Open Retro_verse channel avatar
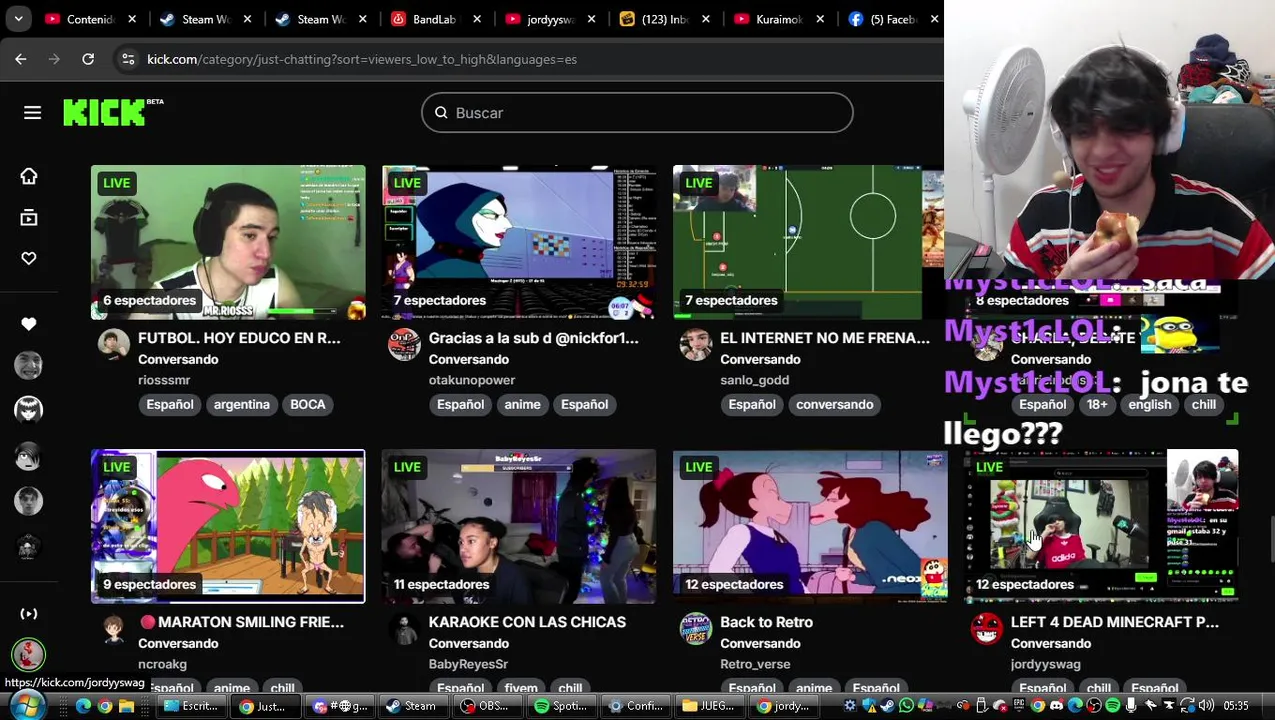 pyautogui.click(x=695, y=629)
